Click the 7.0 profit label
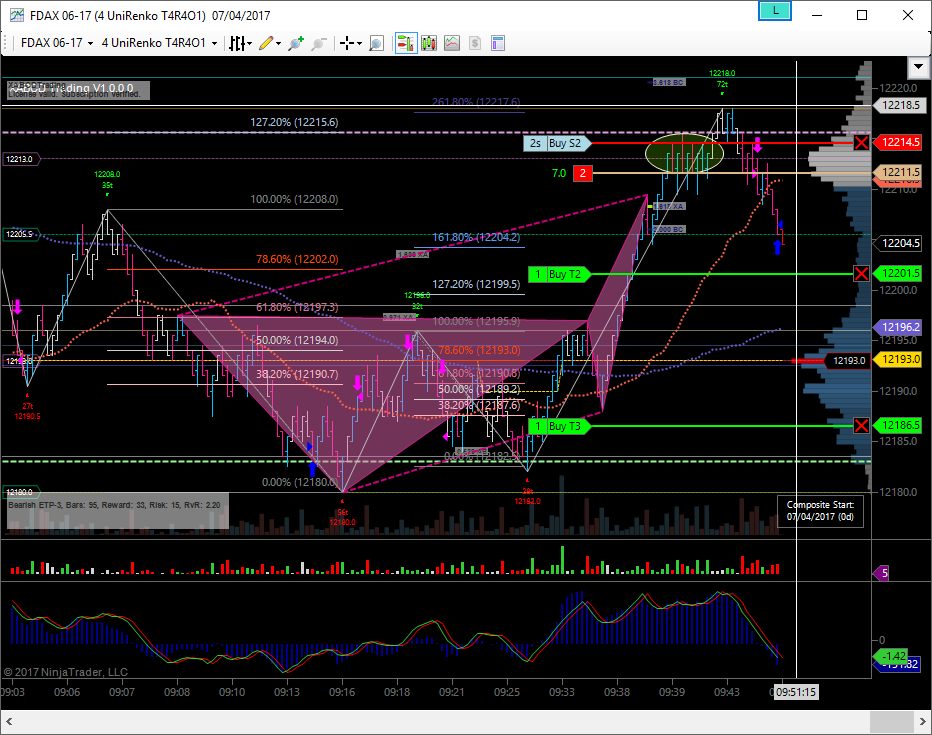 [559, 174]
